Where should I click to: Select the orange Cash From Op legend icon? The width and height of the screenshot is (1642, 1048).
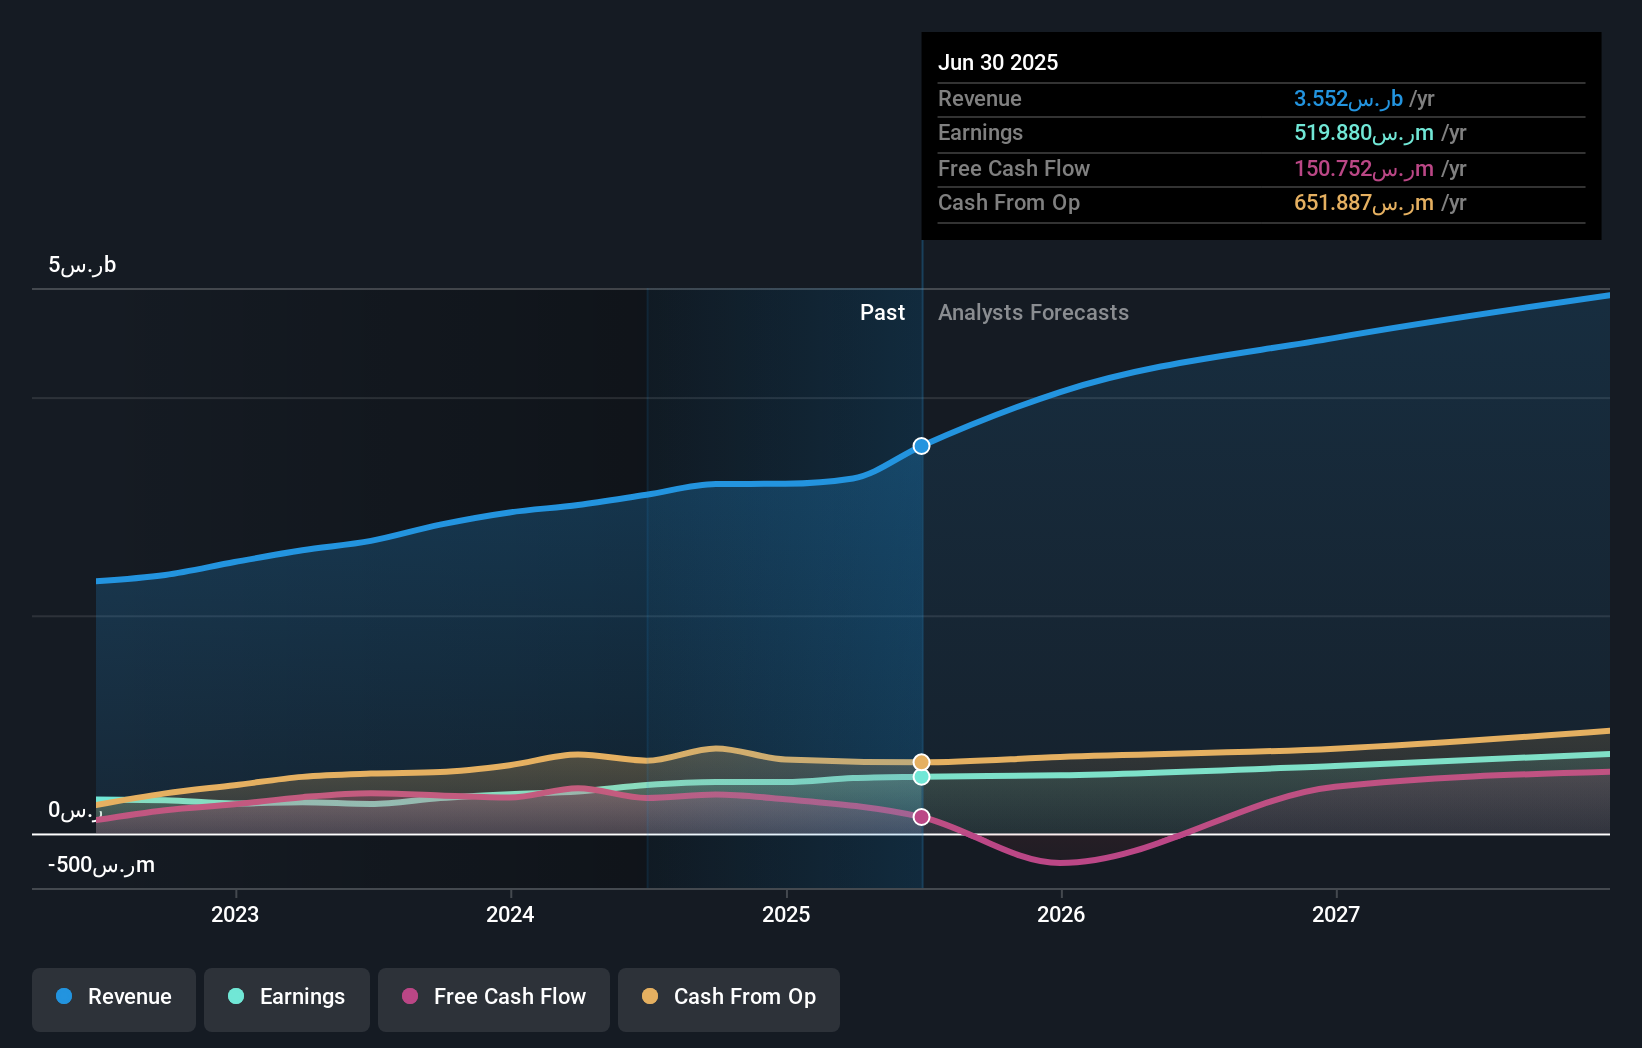pyautogui.click(x=650, y=997)
